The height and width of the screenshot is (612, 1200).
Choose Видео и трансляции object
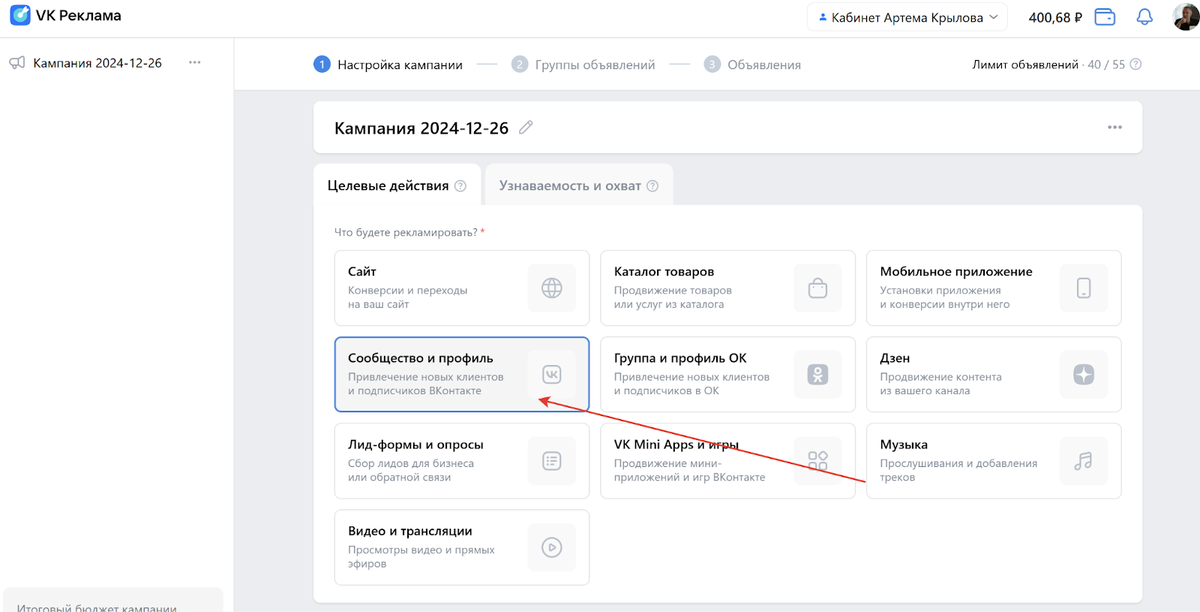pos(462,547)
